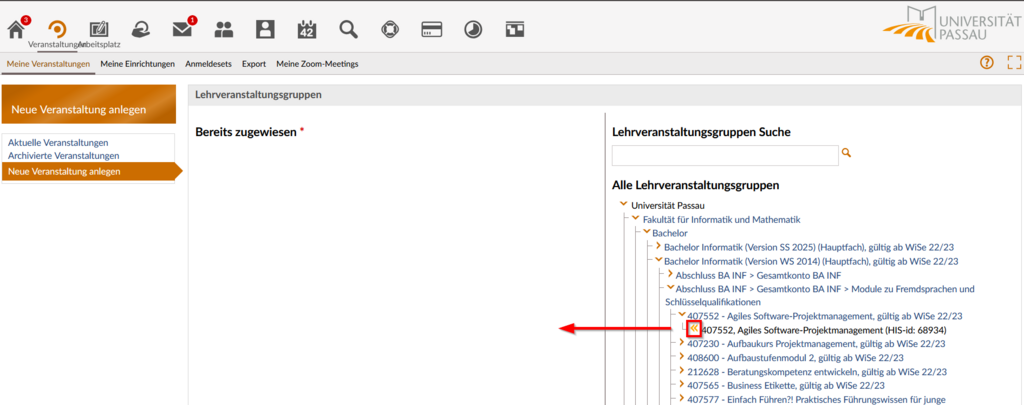Image resolution: width=1024 pixels, height=405 pixels.
Task: Expand the 408600 Aufbaustufenmodul 2 chevron
Action: point(682,356)
